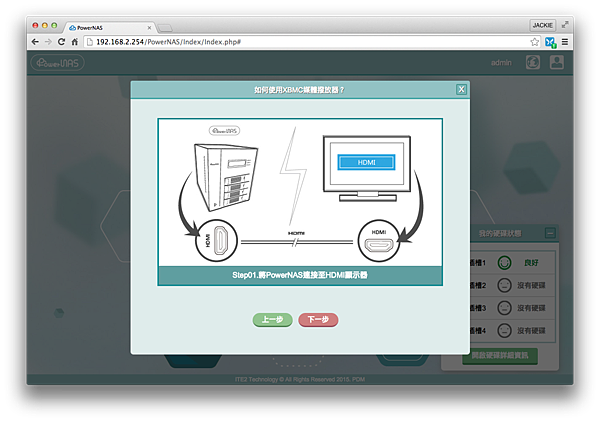Click the JACKIE profile button
The image size is (600, 422).
point(543,25)
